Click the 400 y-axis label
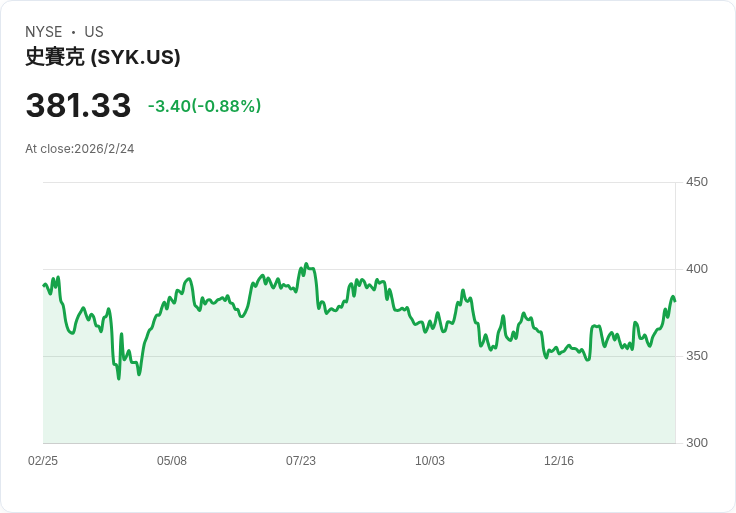 (x=697, y=269)
